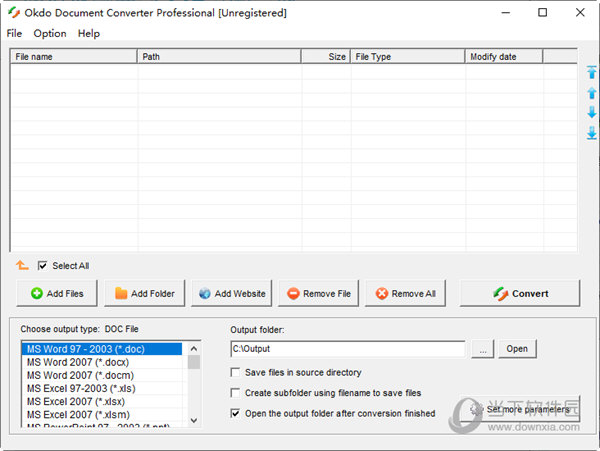
Task: Click the Okdo app logo in title bar
Action: [x=14, y=13]
